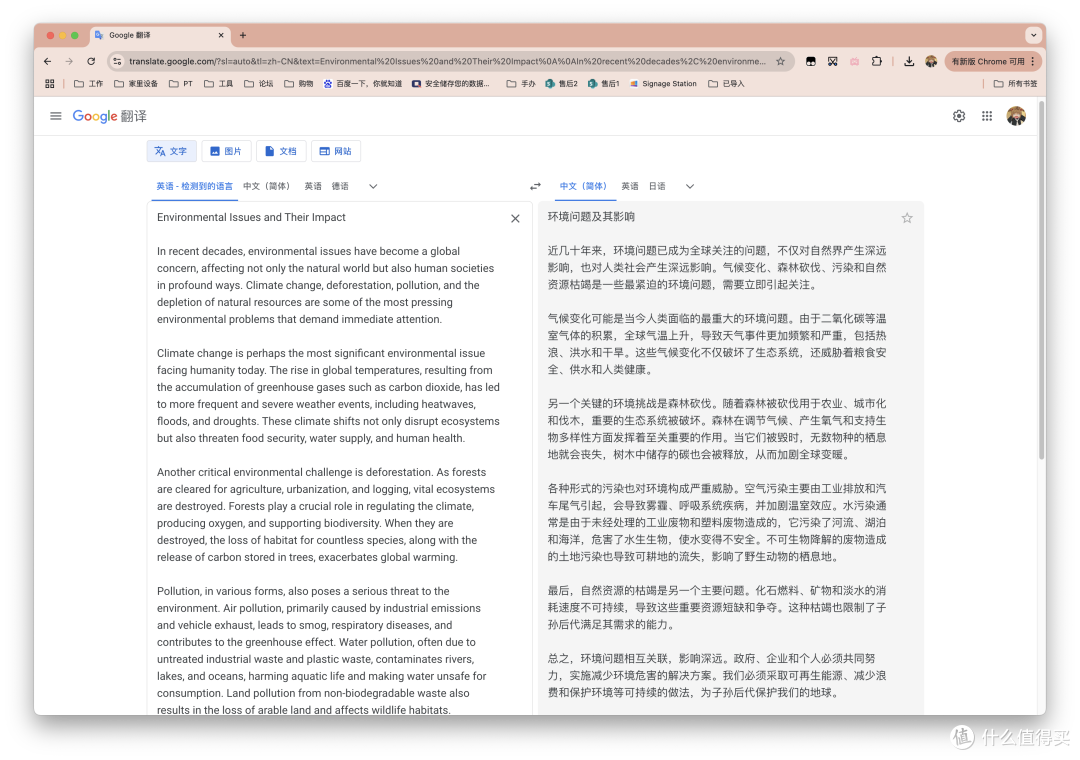
Task: Open a new browser tab
Action: point(242,35)
